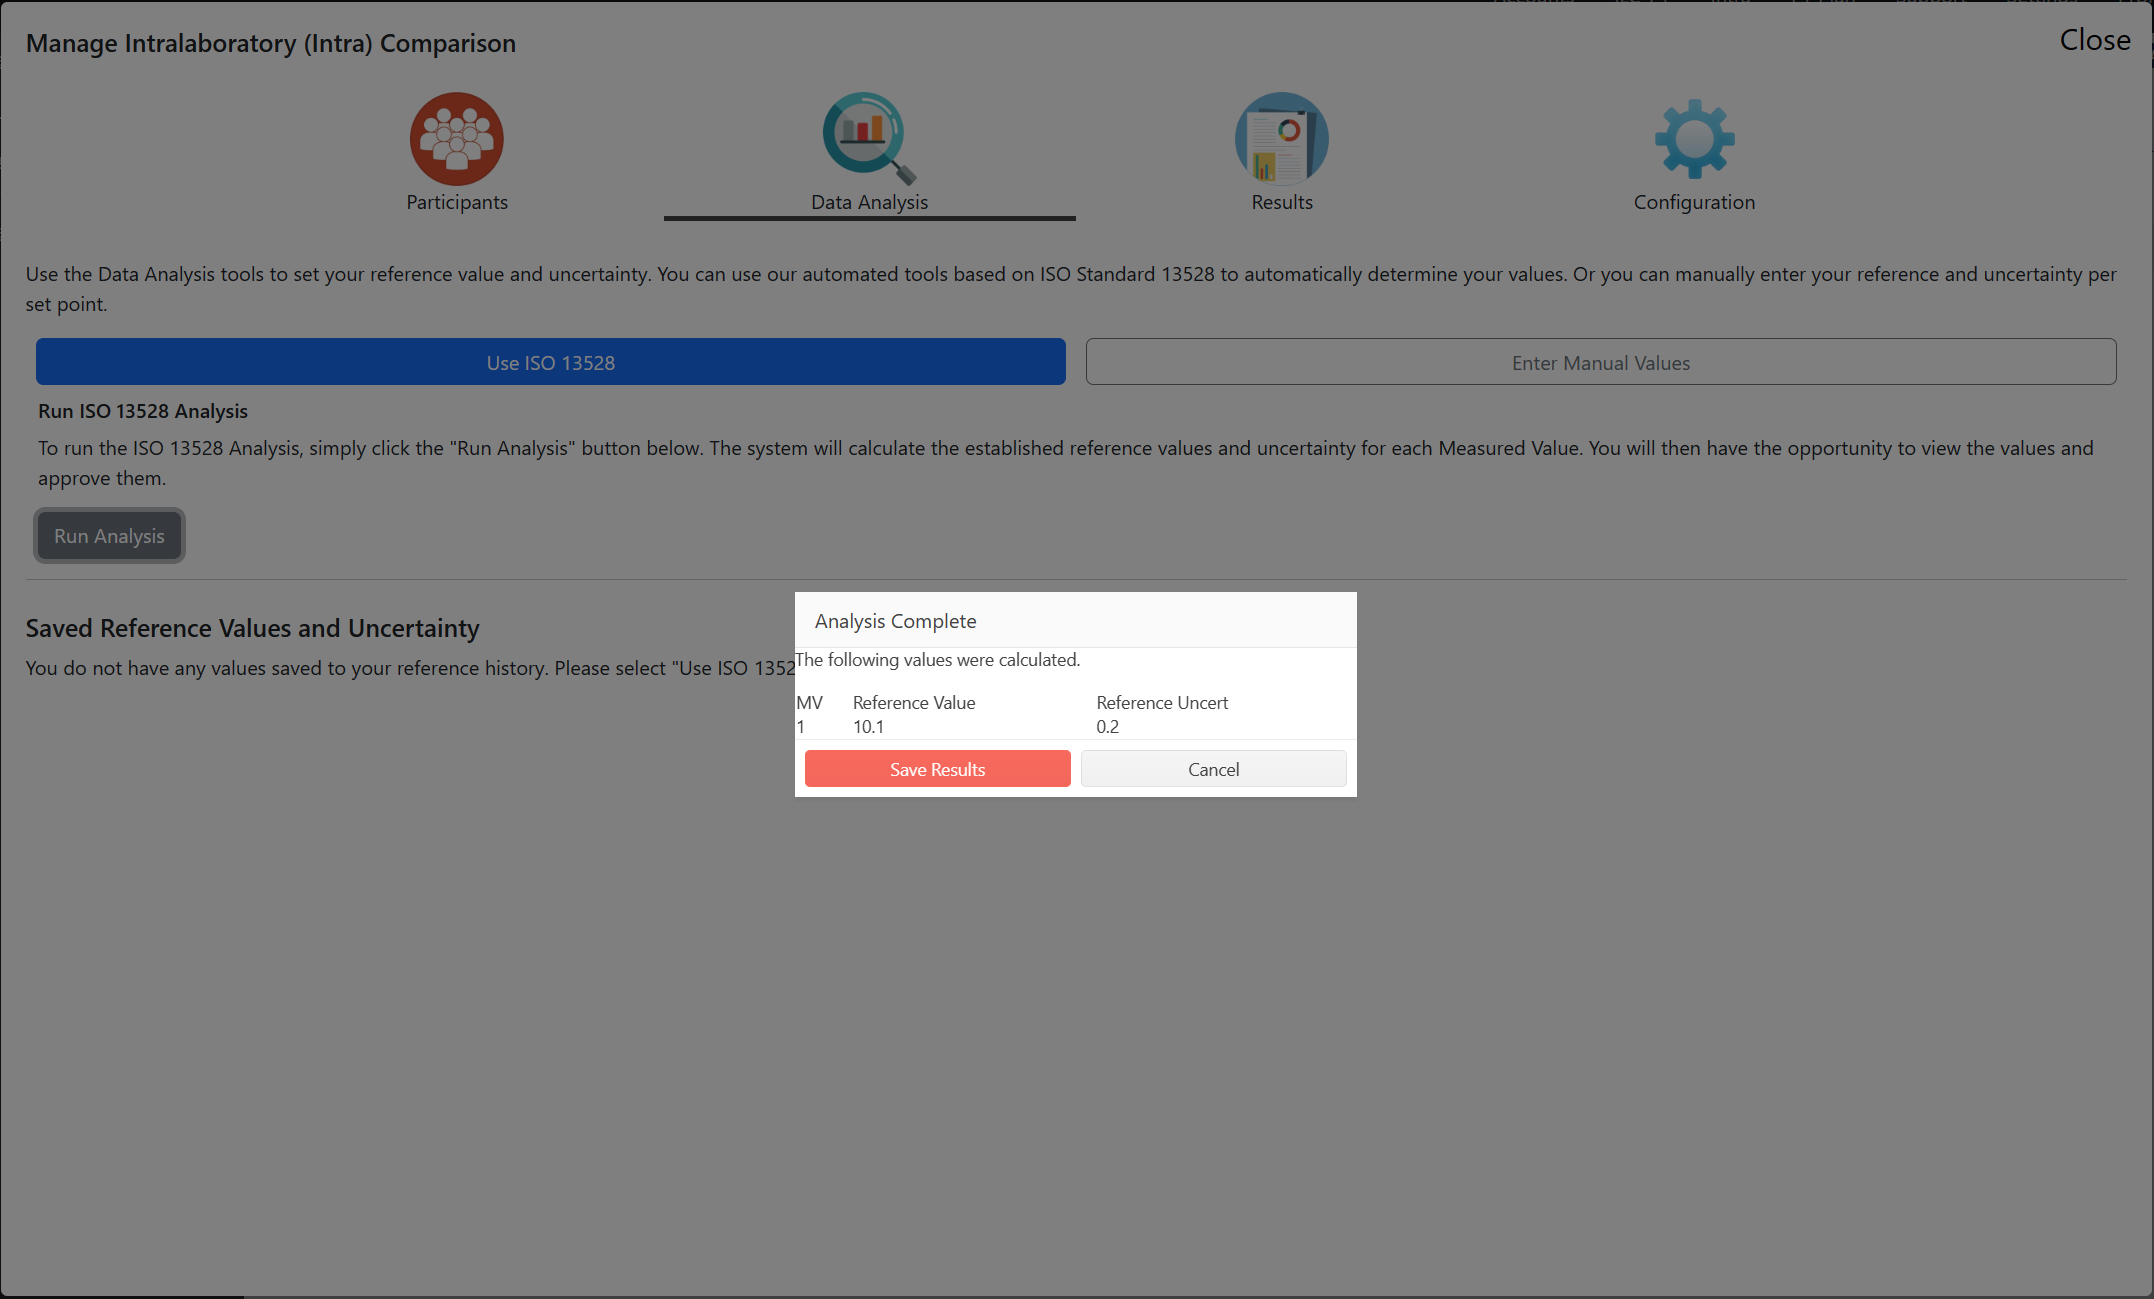
Task: Open the Data Analysis magnifier chart icon
Action: point(867,137)
